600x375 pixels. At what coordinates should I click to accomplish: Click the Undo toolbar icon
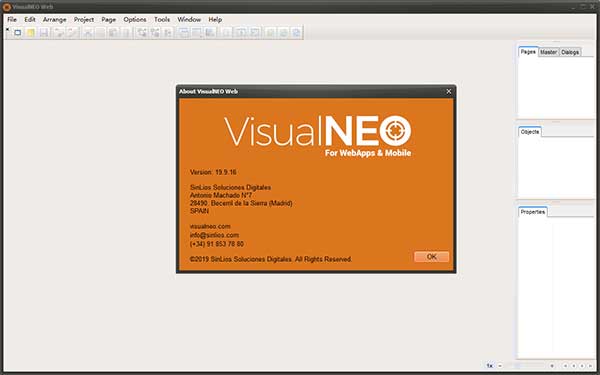[59, 33]
